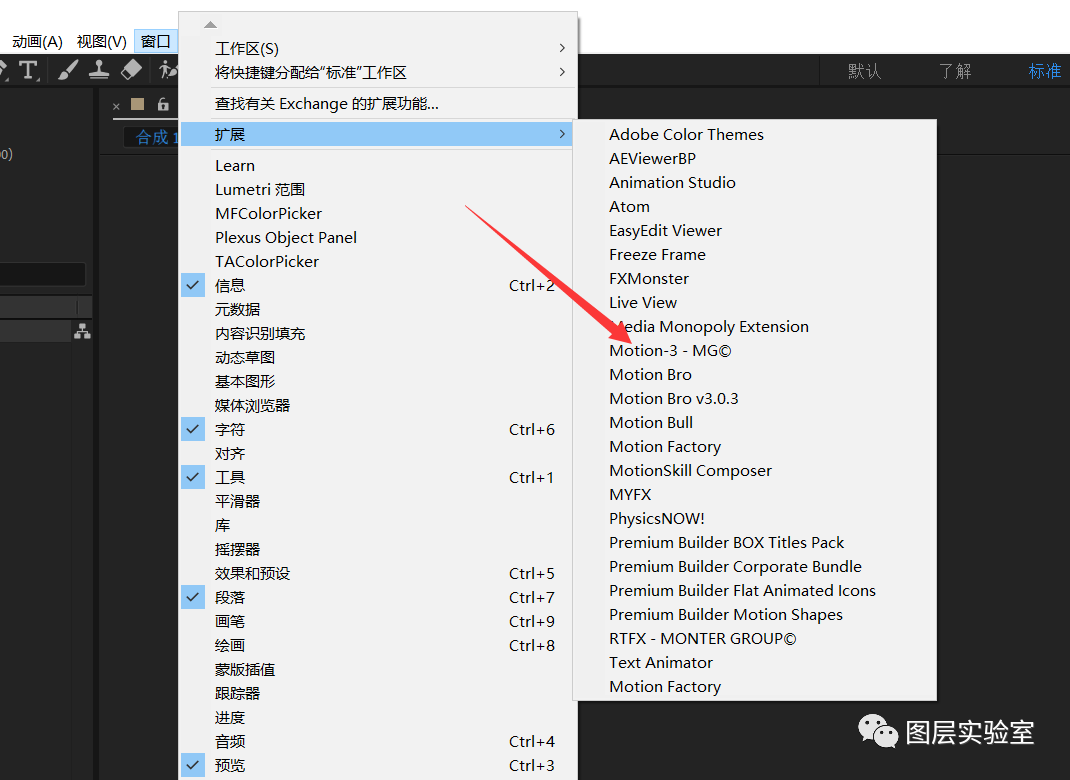Viewport: 1070px width, 780px height.
Task: Launch Adobe Color Themes extension
Action: pos(755,134)
